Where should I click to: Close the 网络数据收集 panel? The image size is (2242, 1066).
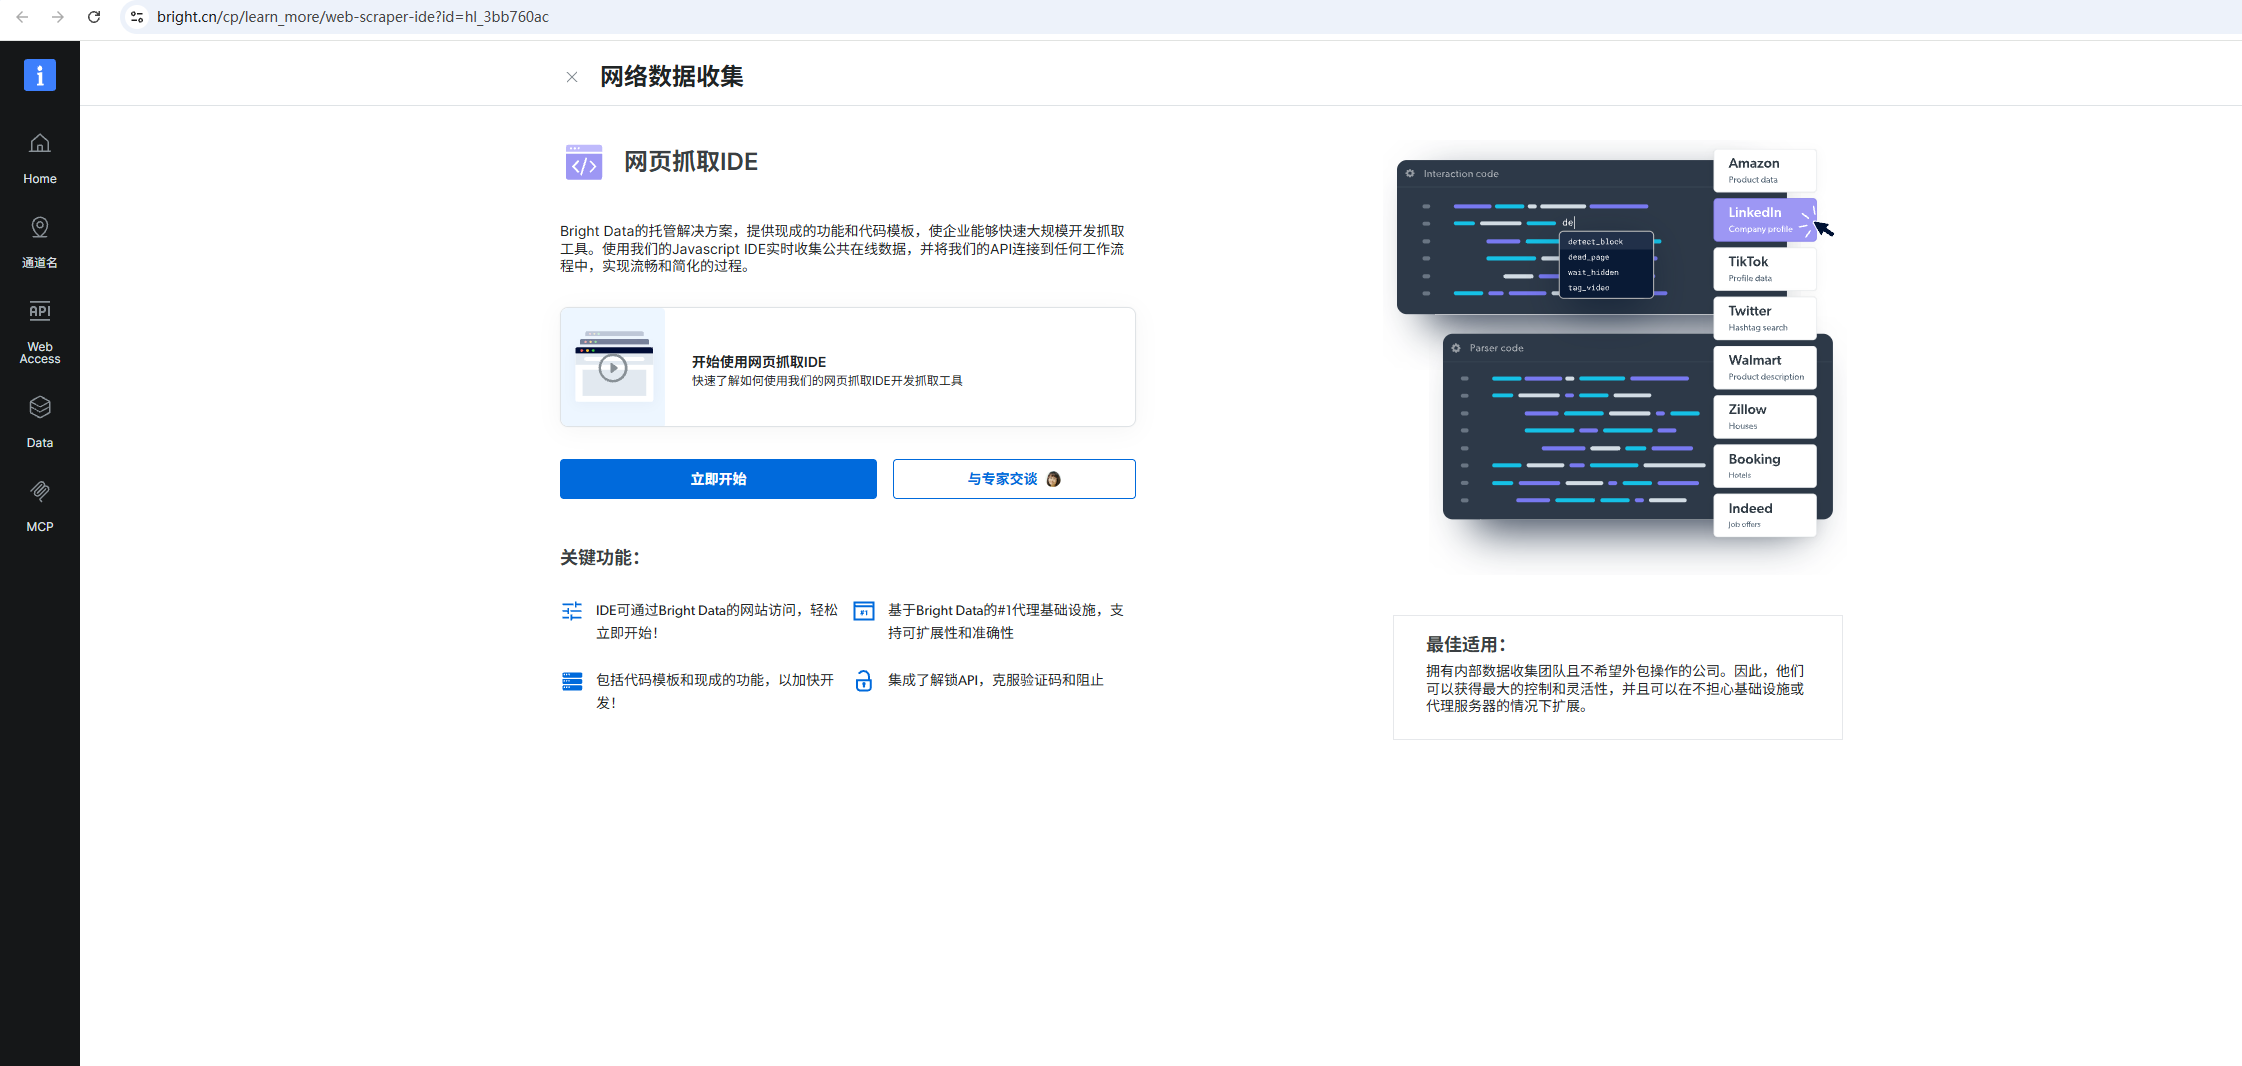572,77
